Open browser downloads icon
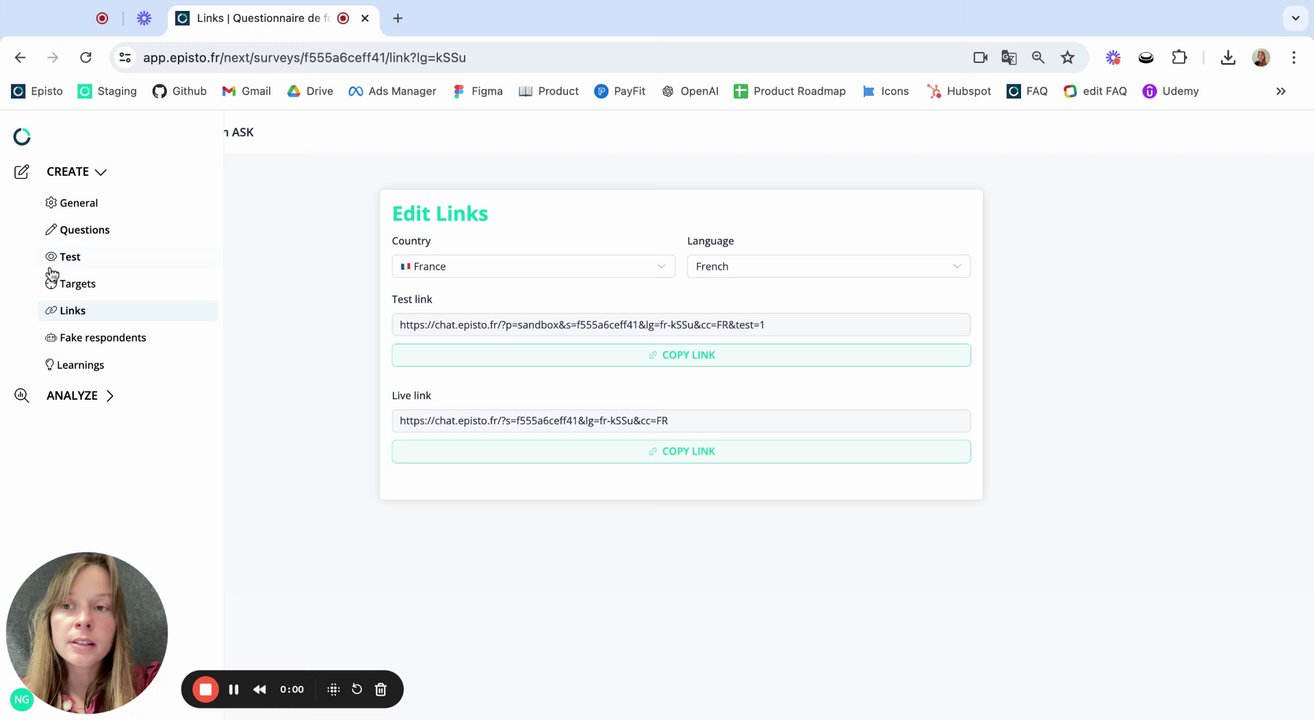 click(1228, 58)
